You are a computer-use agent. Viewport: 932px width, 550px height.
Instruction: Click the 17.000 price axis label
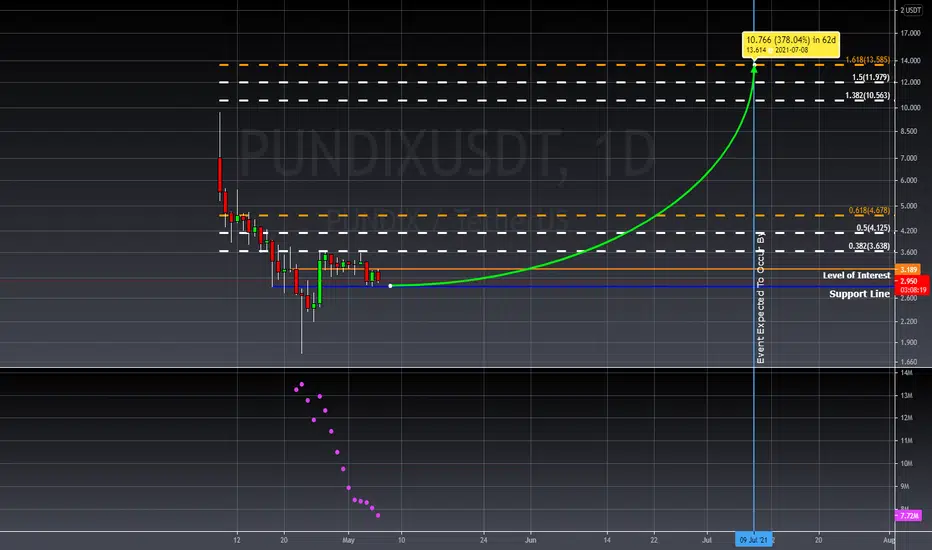coord(910,33)
